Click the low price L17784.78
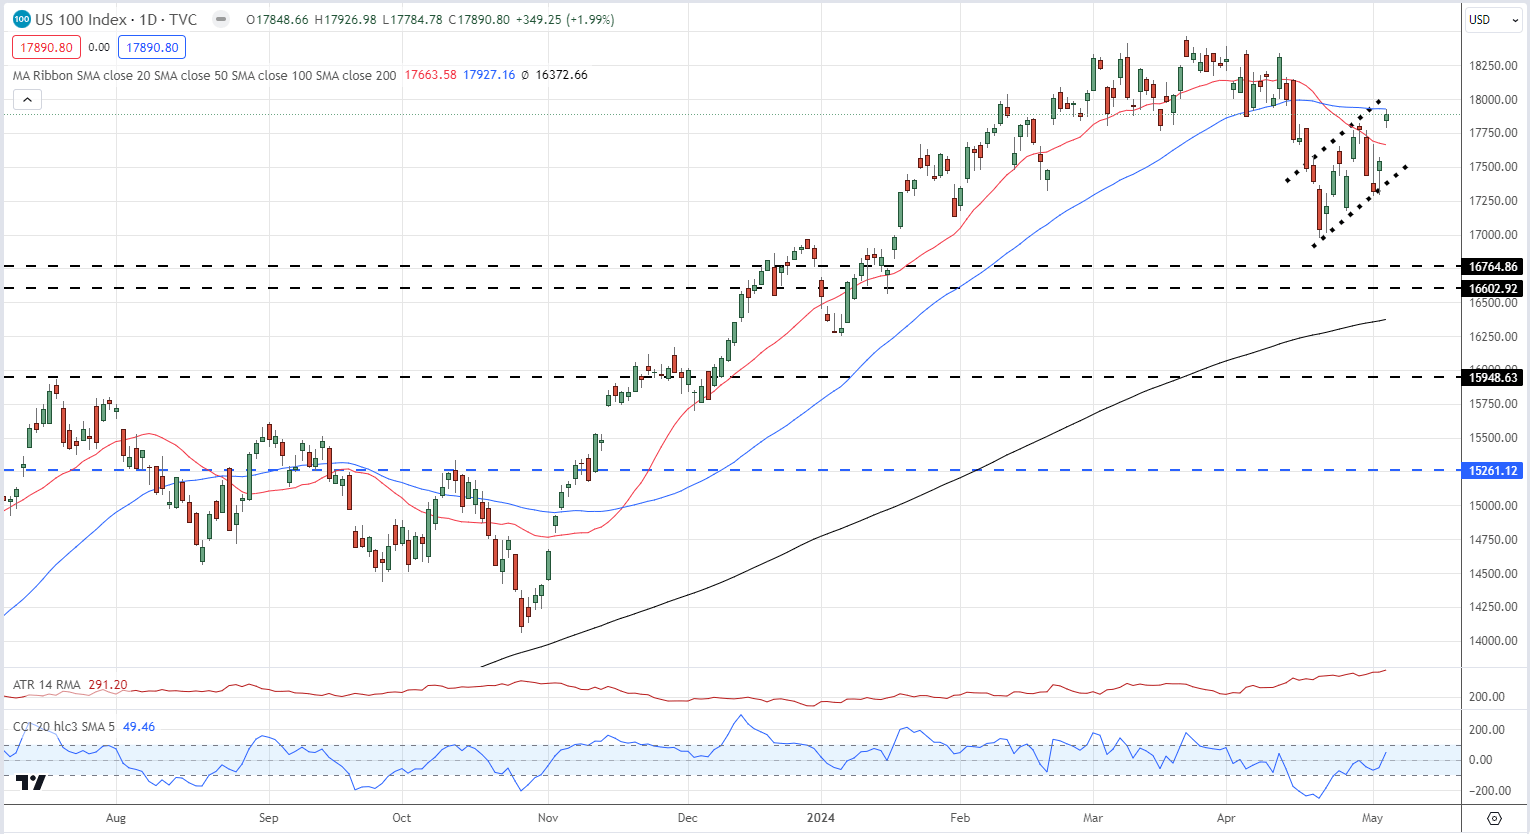 pos(412,19)
